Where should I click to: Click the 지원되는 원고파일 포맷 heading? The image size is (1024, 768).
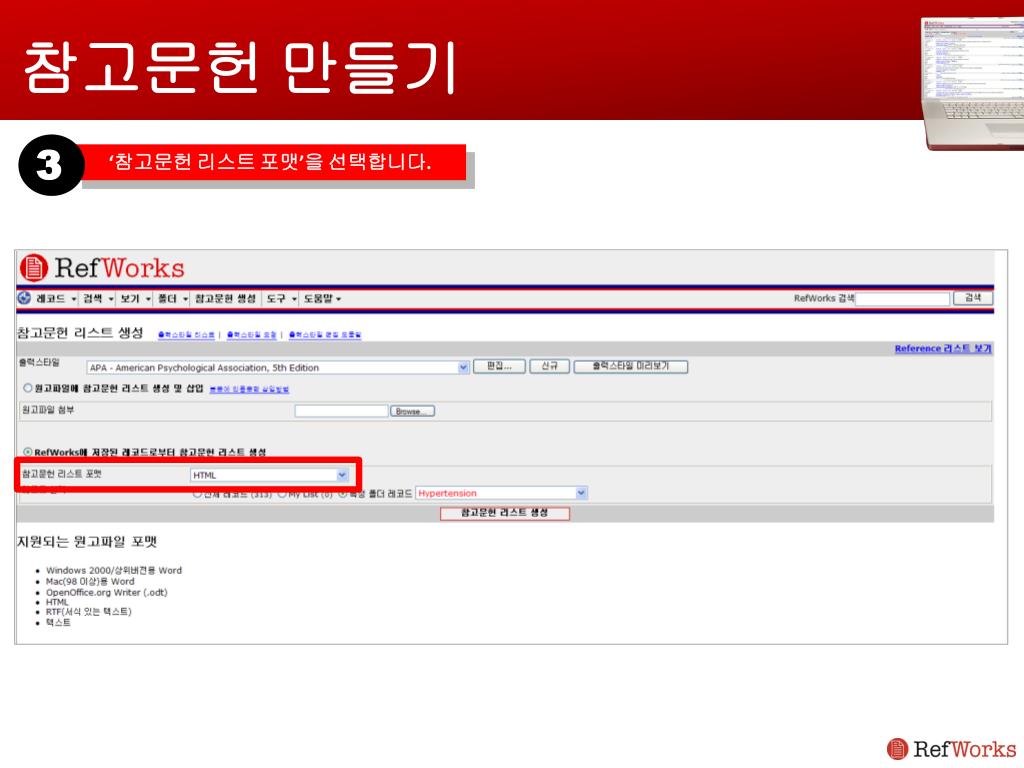pyautogui.click(x=87, y=542)
